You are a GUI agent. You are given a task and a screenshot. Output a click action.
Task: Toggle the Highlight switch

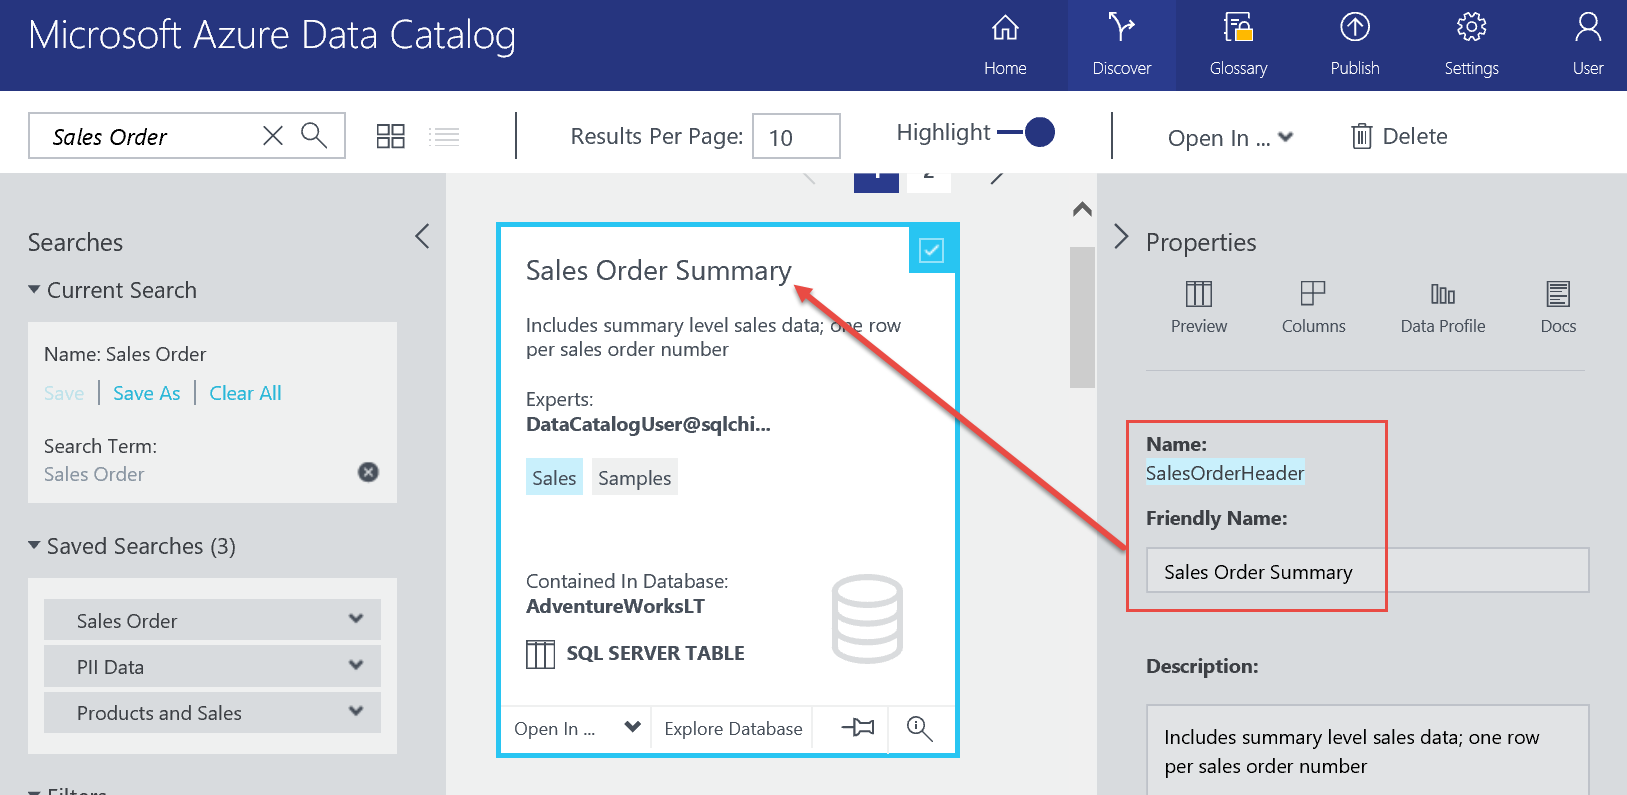[1027, 132]
